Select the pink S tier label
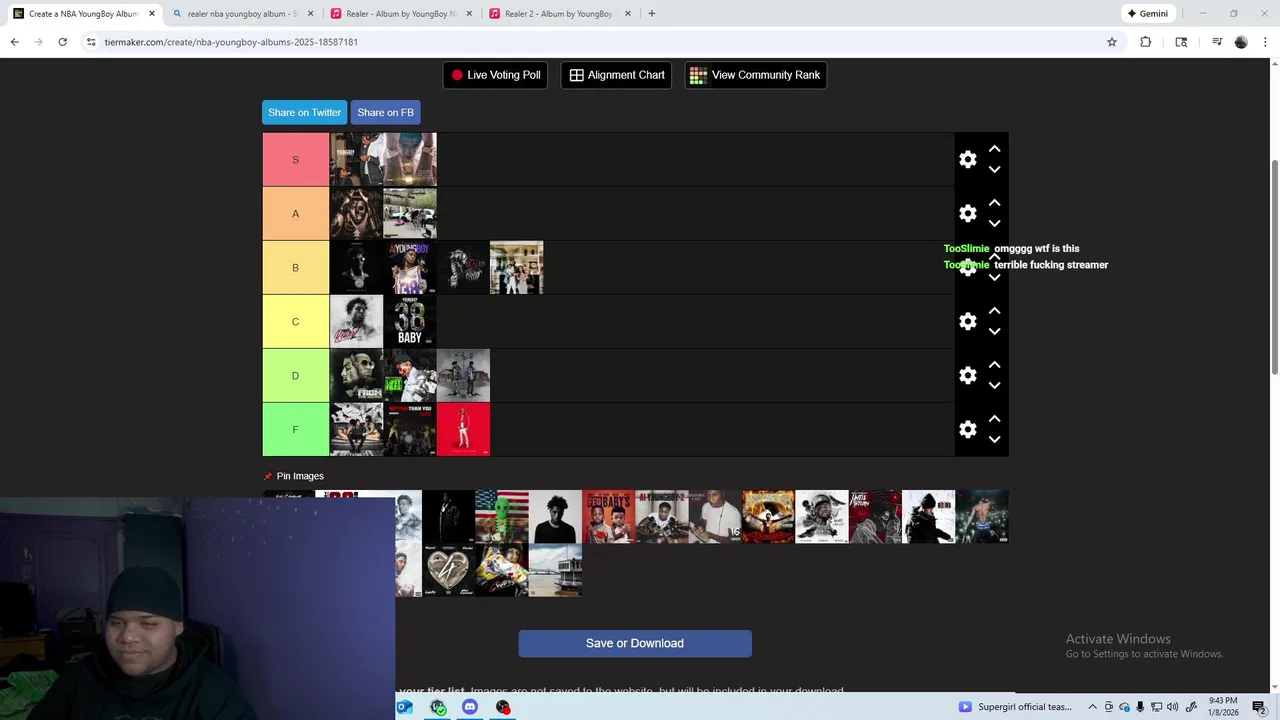 pyautogui.click(x=295, y=160)
